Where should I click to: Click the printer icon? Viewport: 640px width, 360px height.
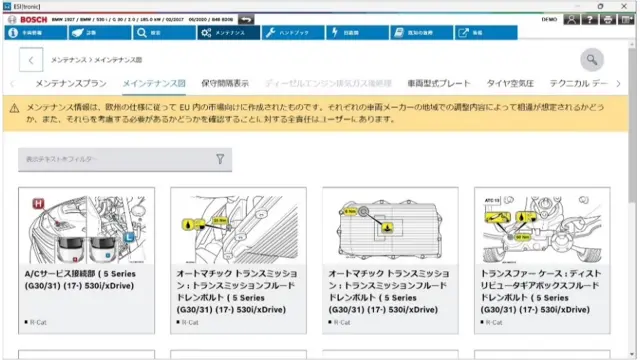608,19
